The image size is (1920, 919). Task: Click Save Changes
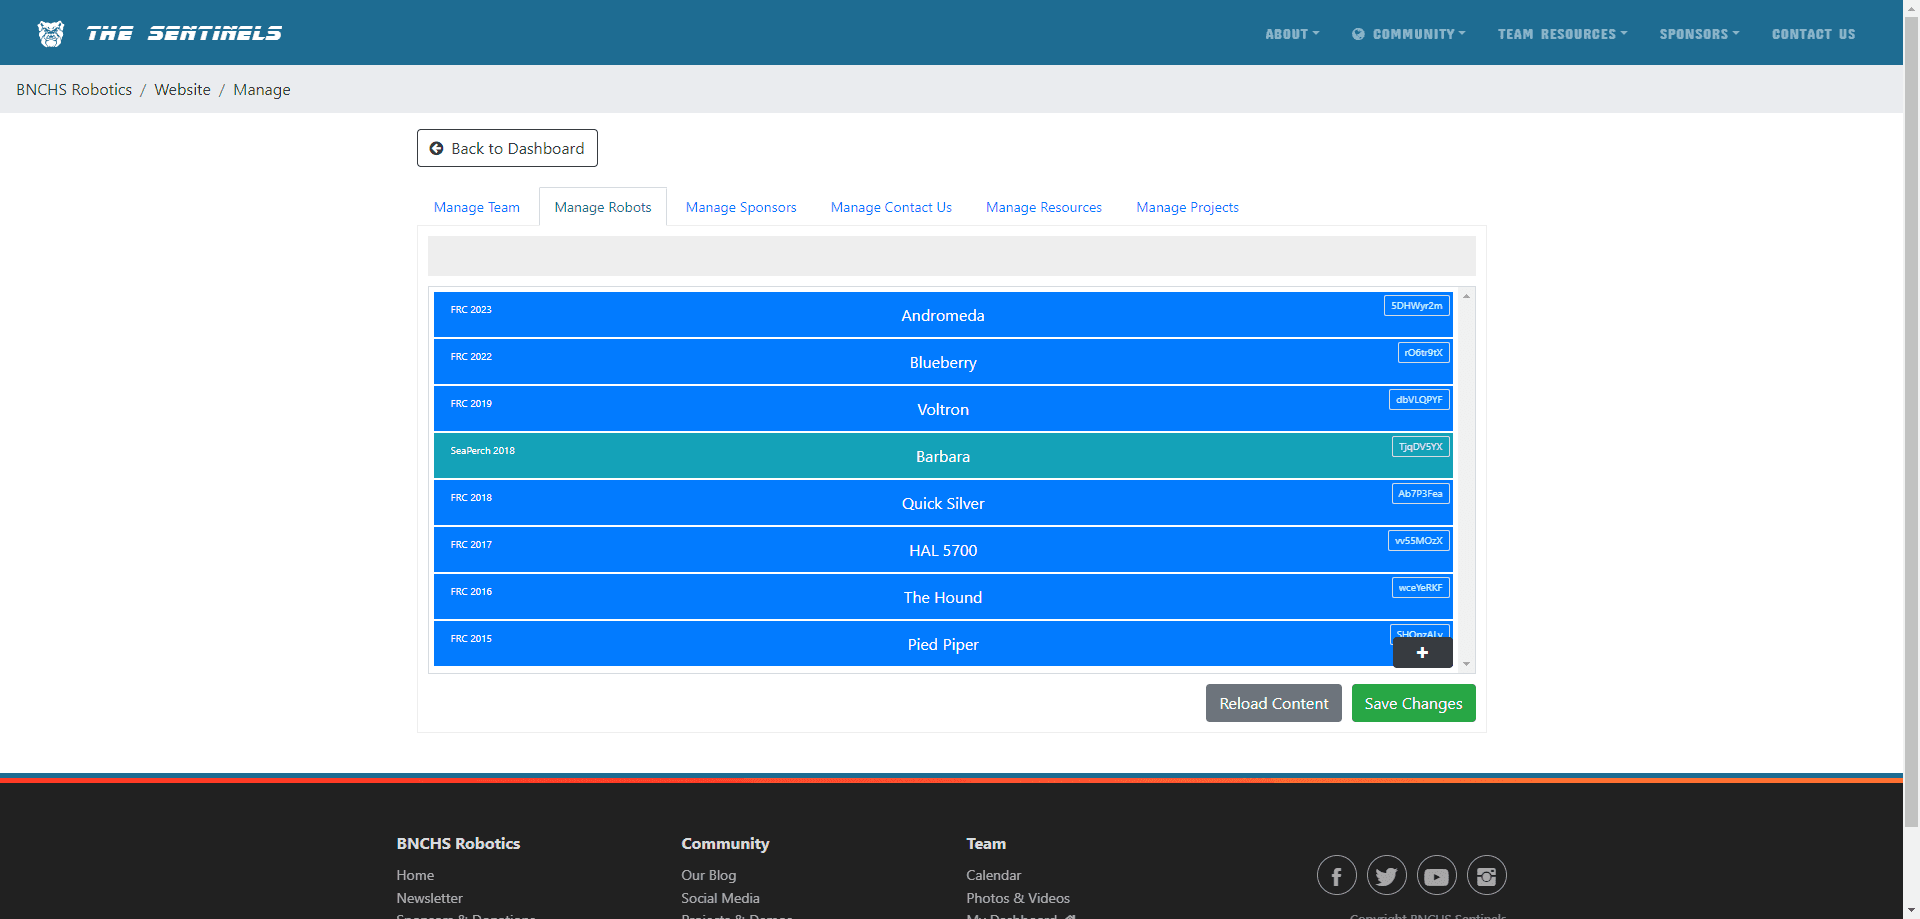click(x=1413, y=703)
